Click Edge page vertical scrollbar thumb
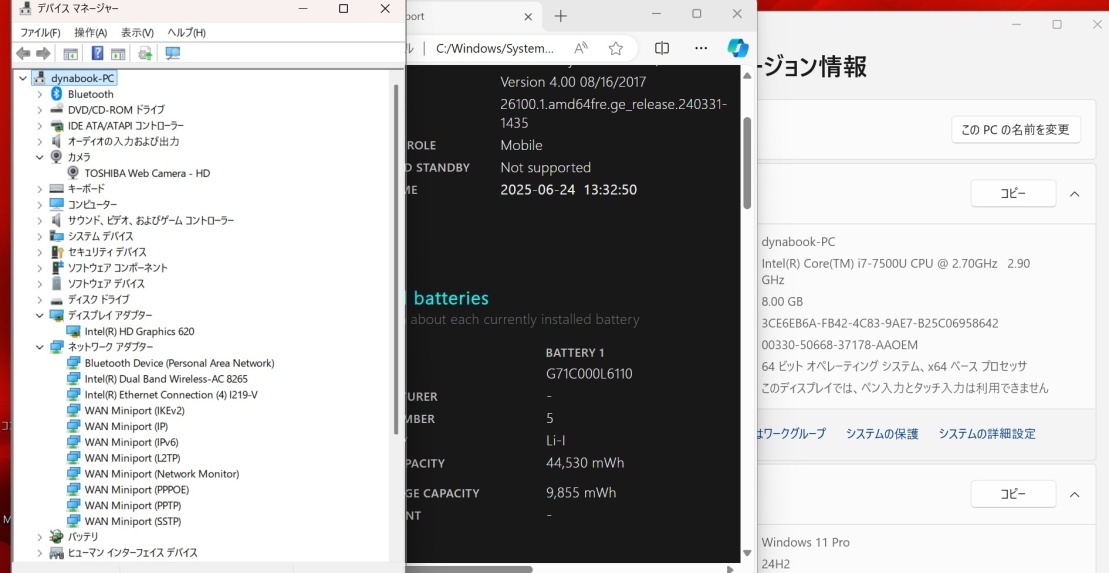This screenshot has height=573, width=1109. tap(747, 163)
